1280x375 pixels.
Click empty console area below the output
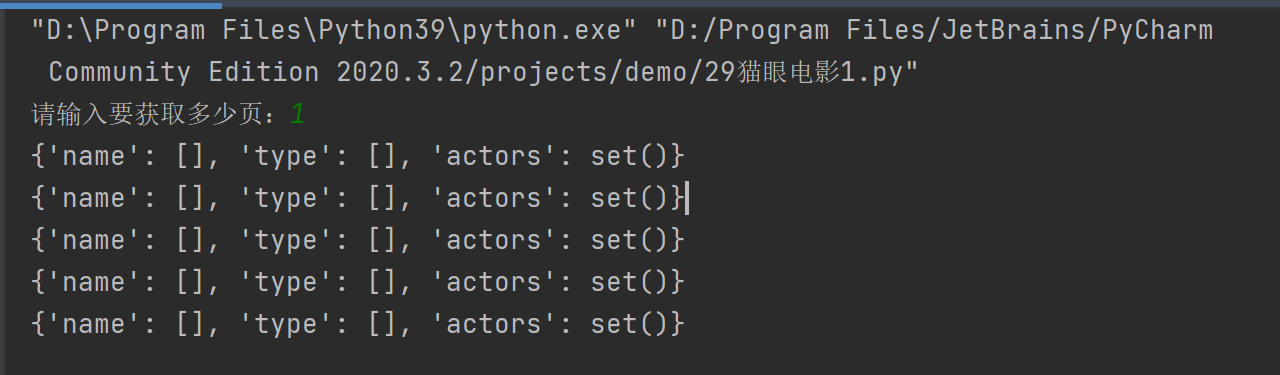[640, 357]
